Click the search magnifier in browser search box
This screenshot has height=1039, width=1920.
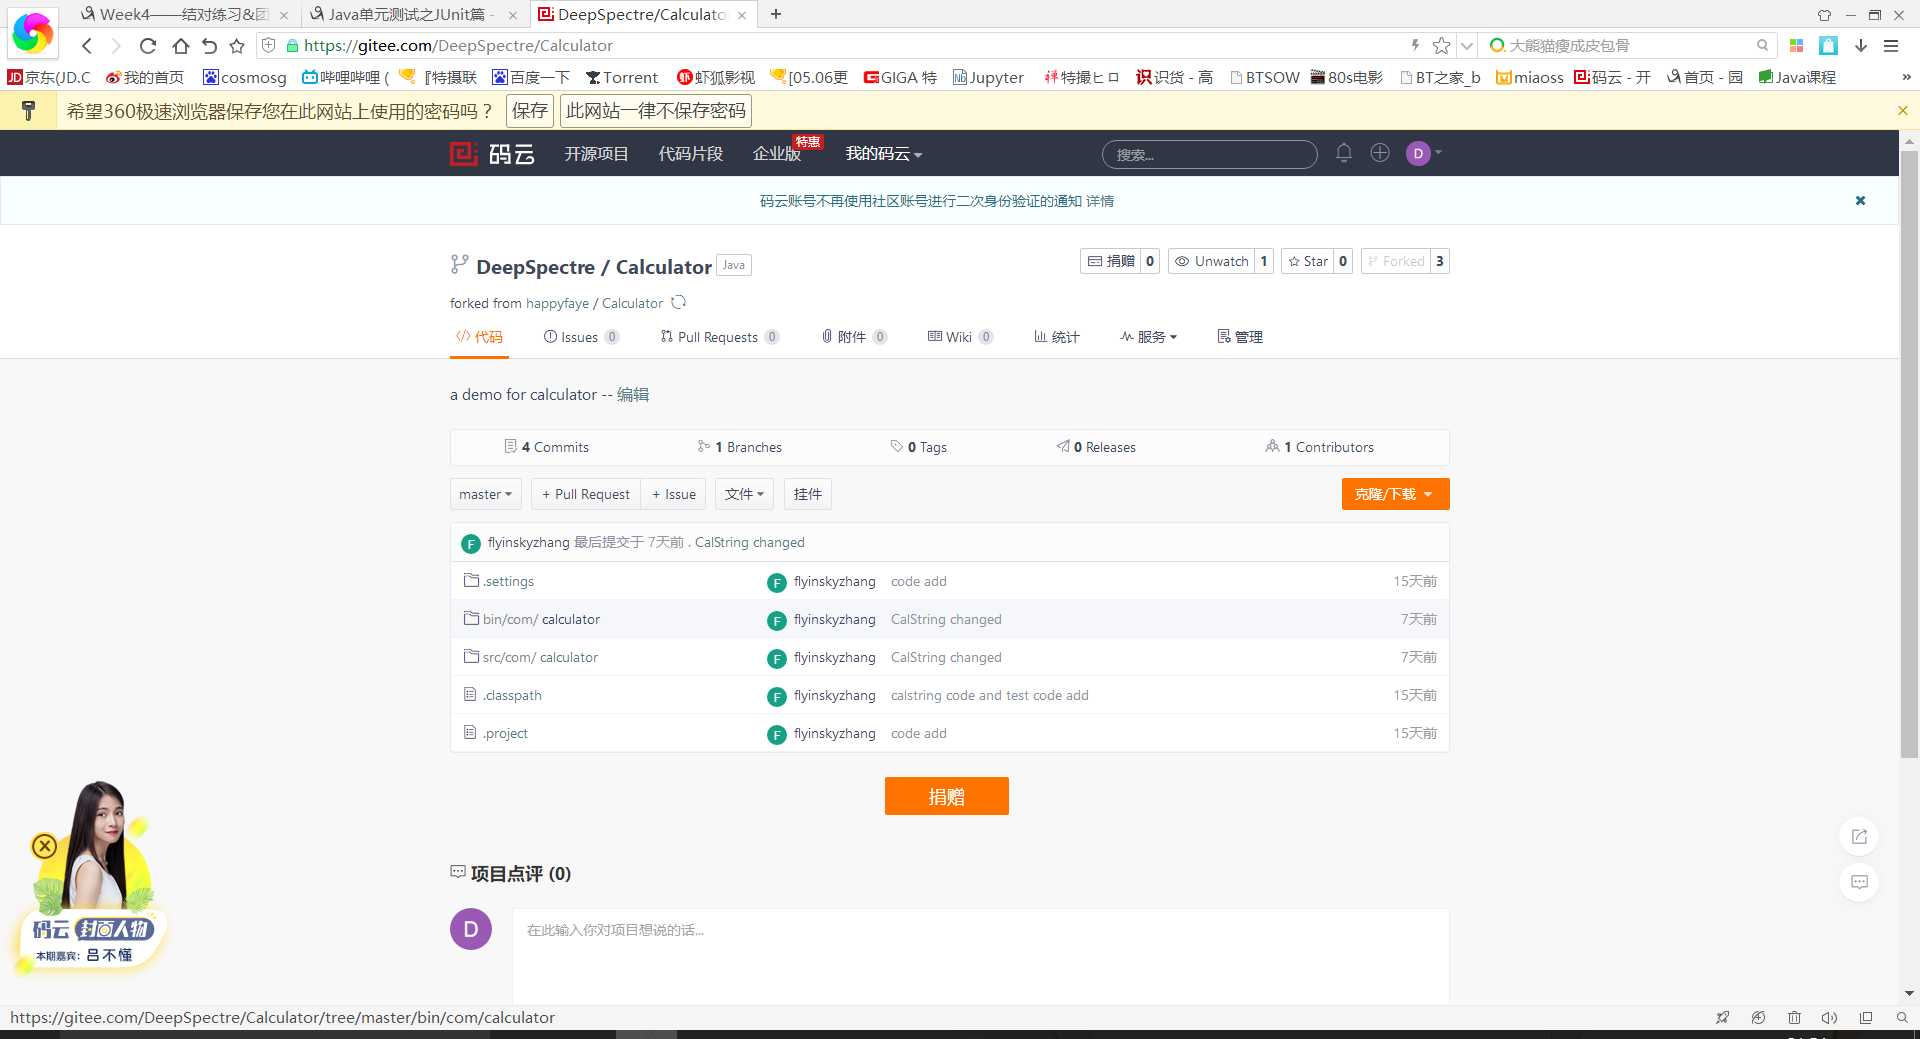1762,45
